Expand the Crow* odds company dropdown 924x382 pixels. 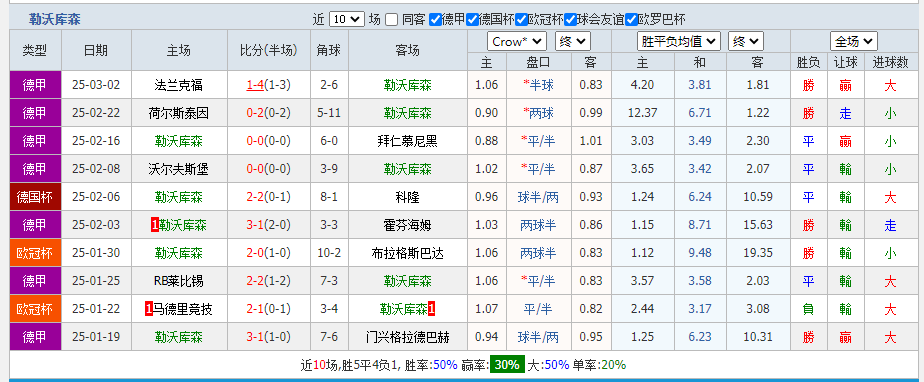(517, 41)
